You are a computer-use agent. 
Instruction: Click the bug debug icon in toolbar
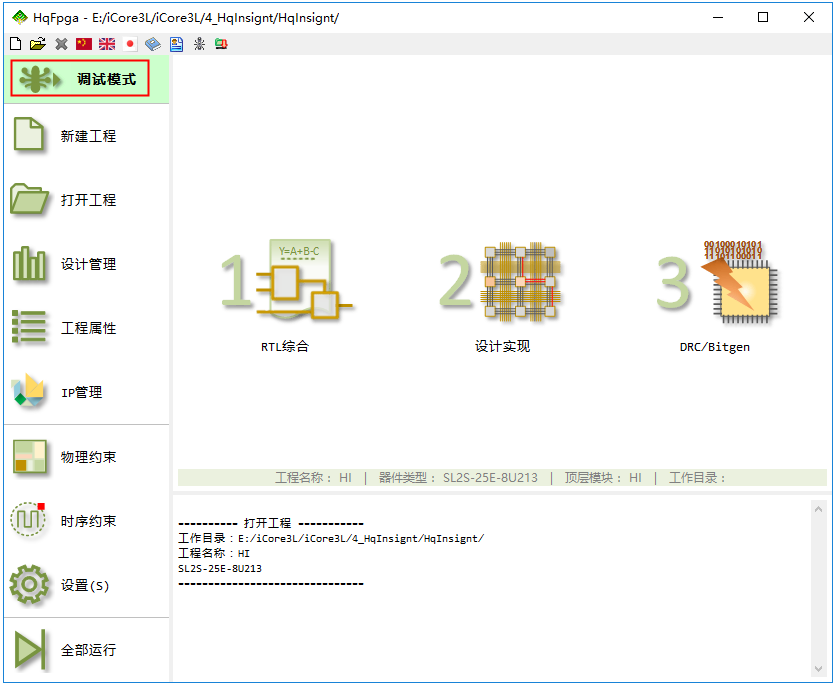coord(199,44)
